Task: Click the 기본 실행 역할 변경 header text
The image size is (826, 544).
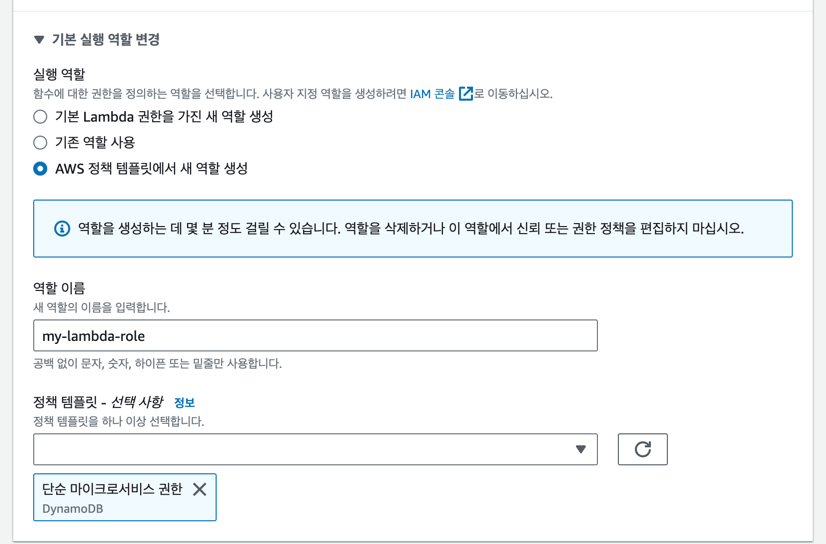Action: click(105, 39)
